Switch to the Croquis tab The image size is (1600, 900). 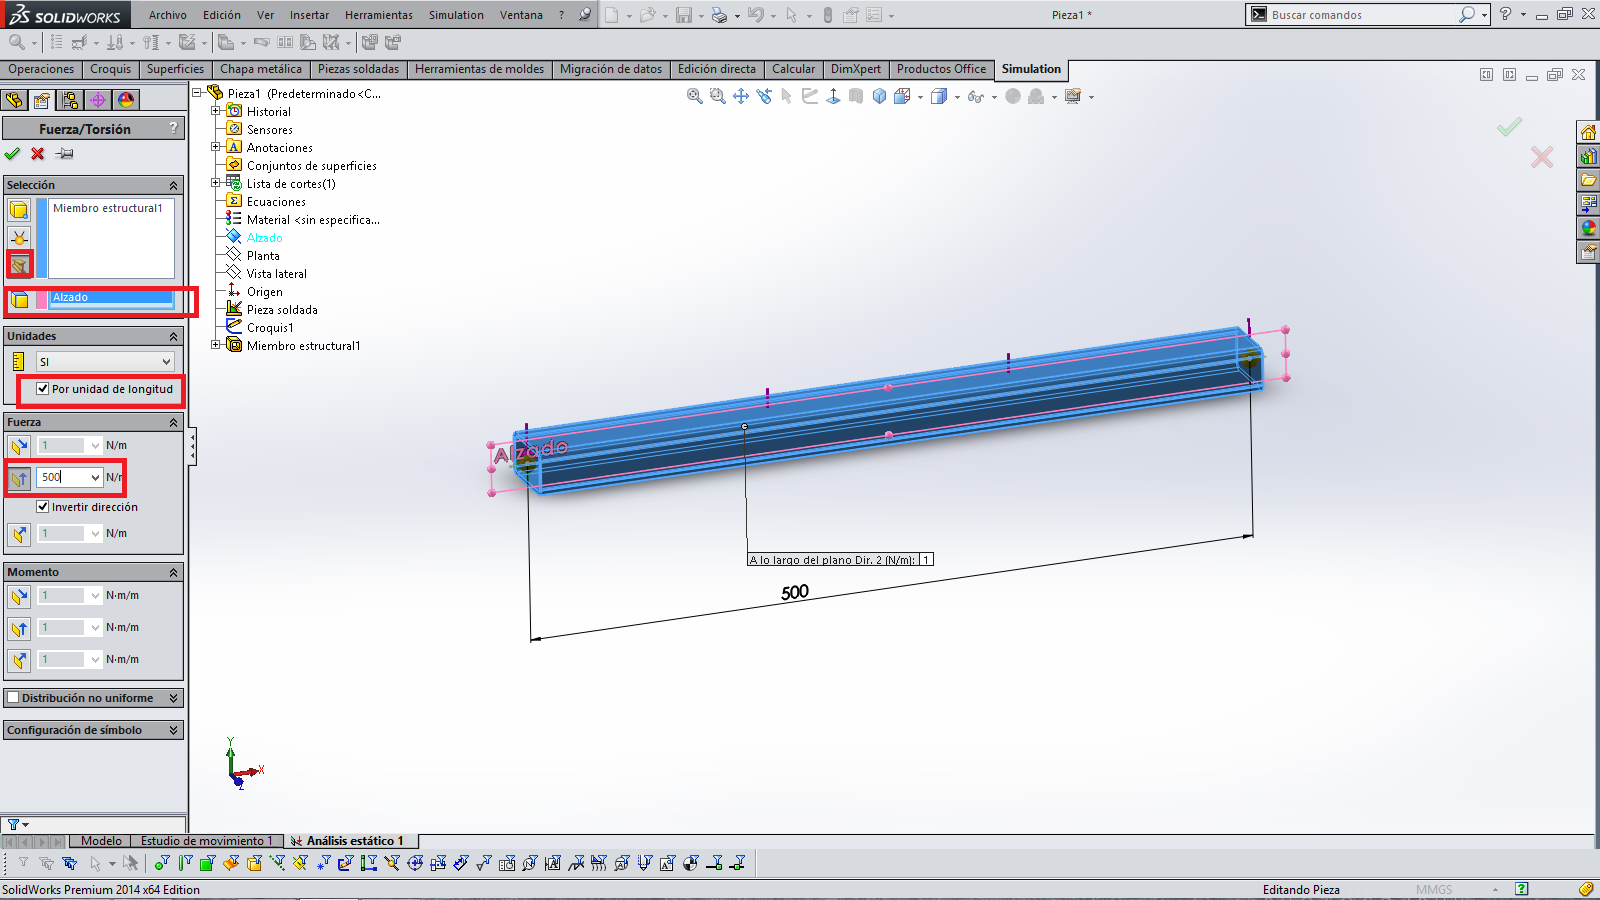pos(110,69)
